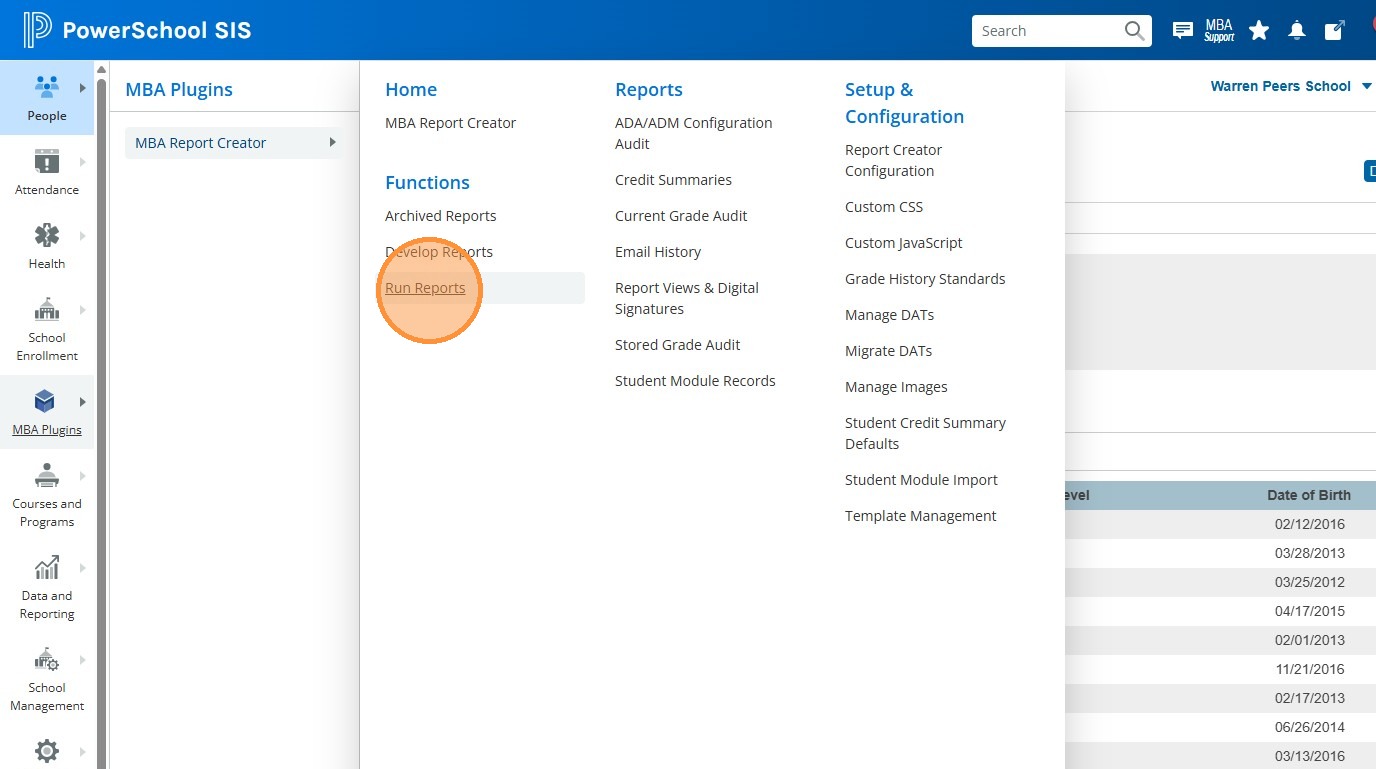Screen dimensions: 1376x769
Task: Expand the MBA Plugins menu arrow
Action: coord(83,401)
